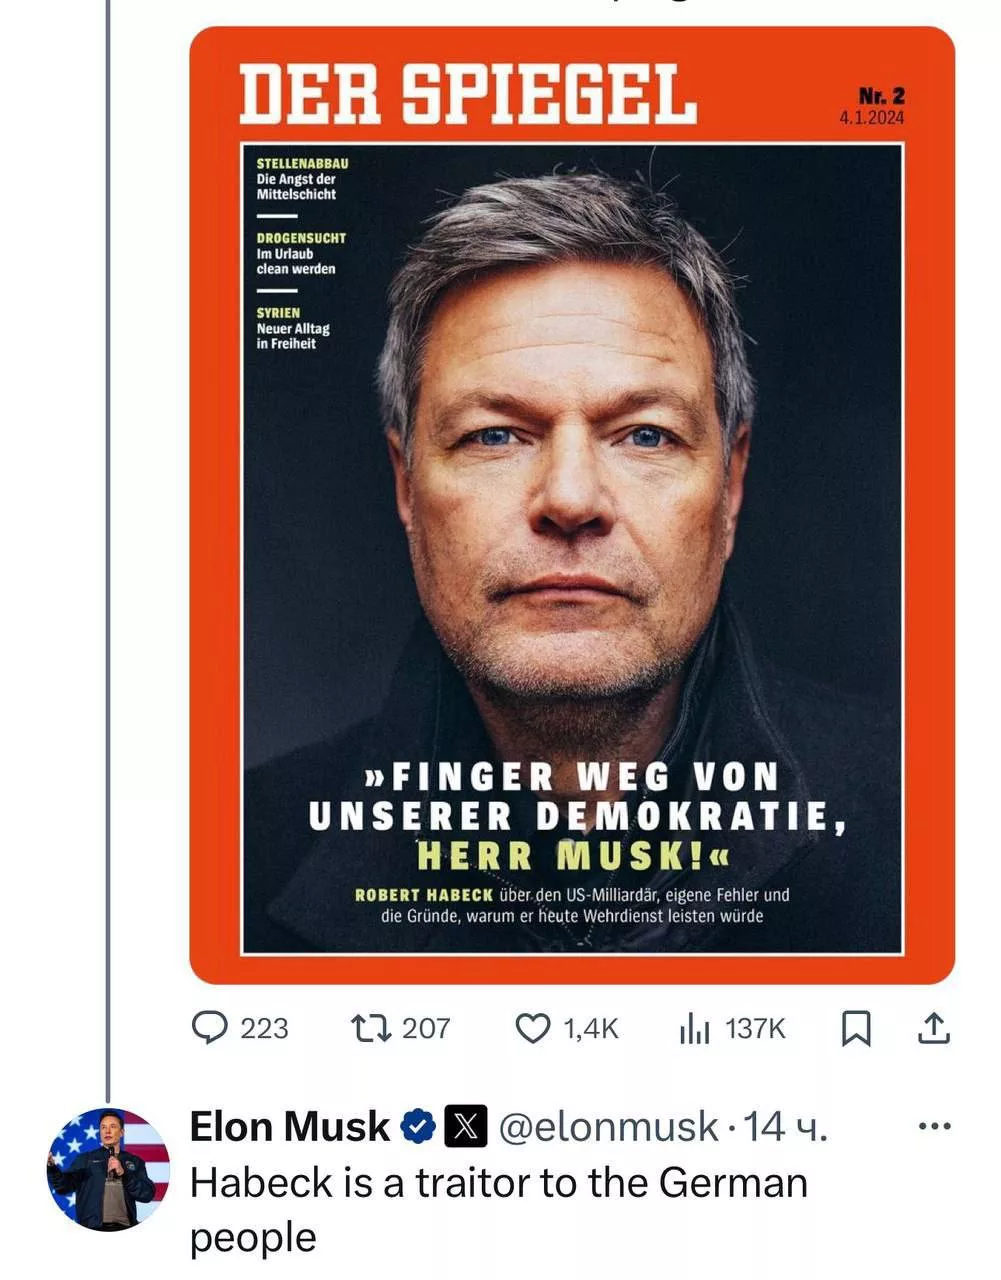
Task: Open view analytics bar chart icon
Action: [694, 1027]
